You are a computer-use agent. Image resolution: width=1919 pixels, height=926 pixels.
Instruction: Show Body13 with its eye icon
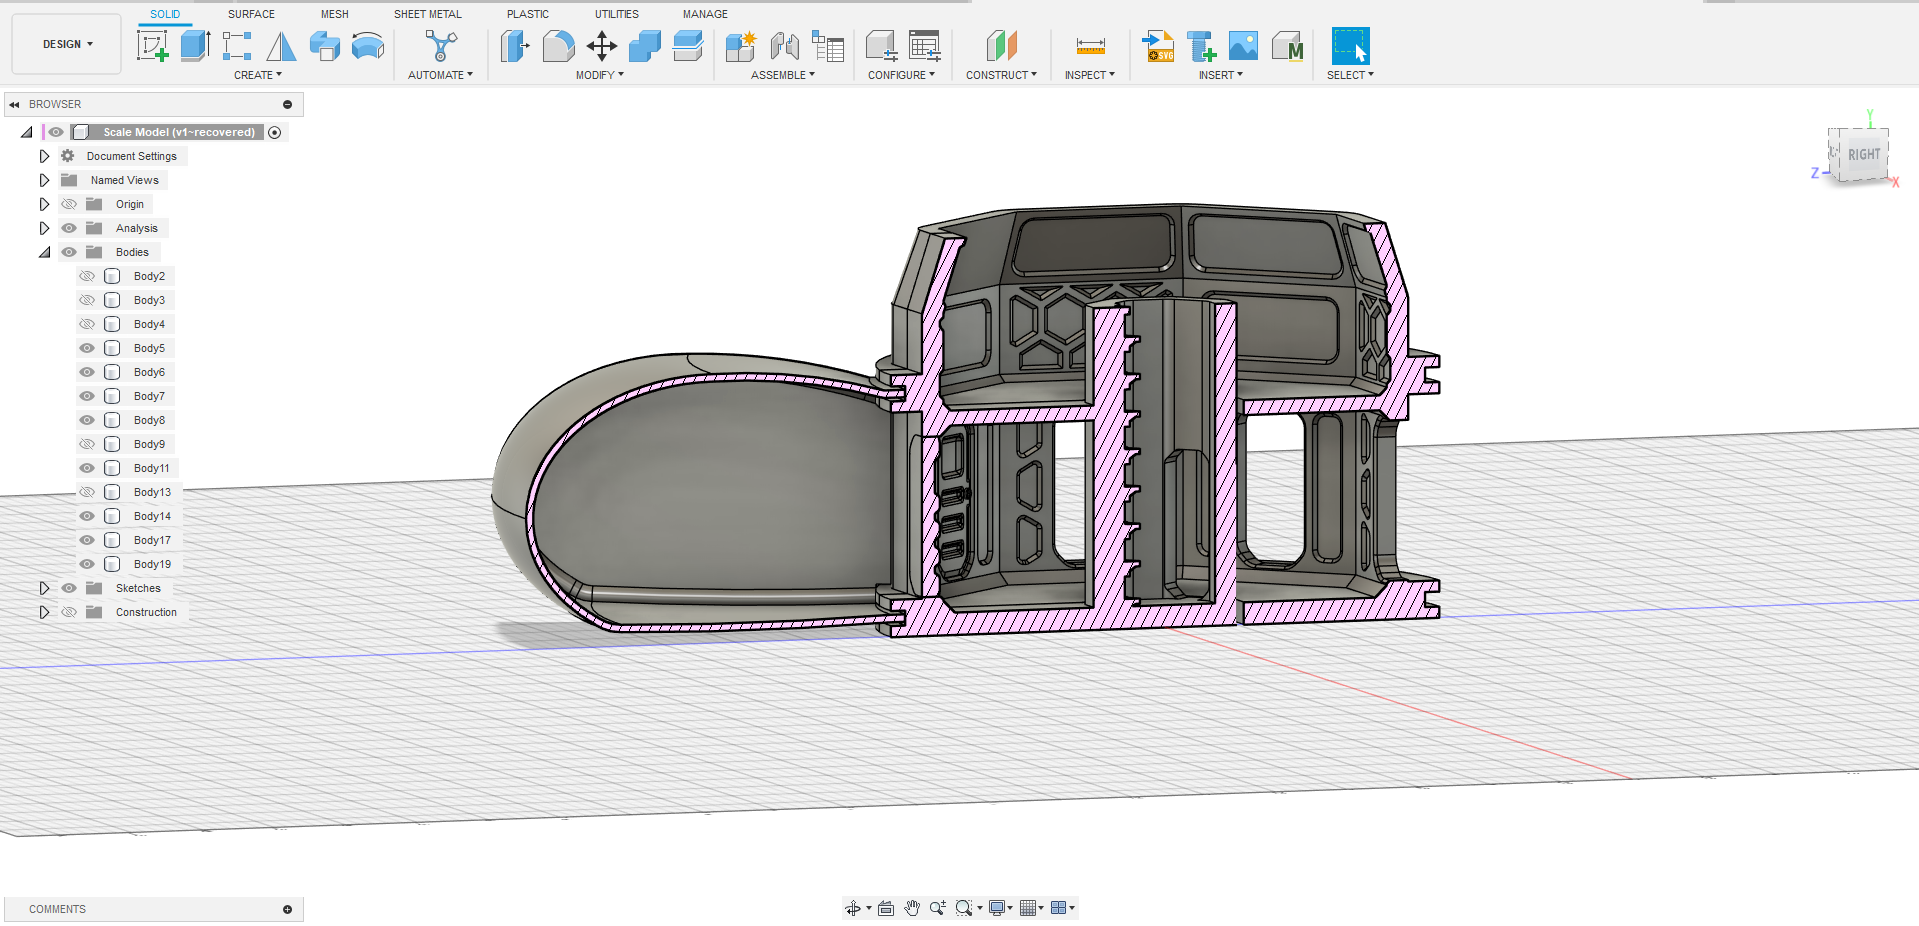point(87,492)
